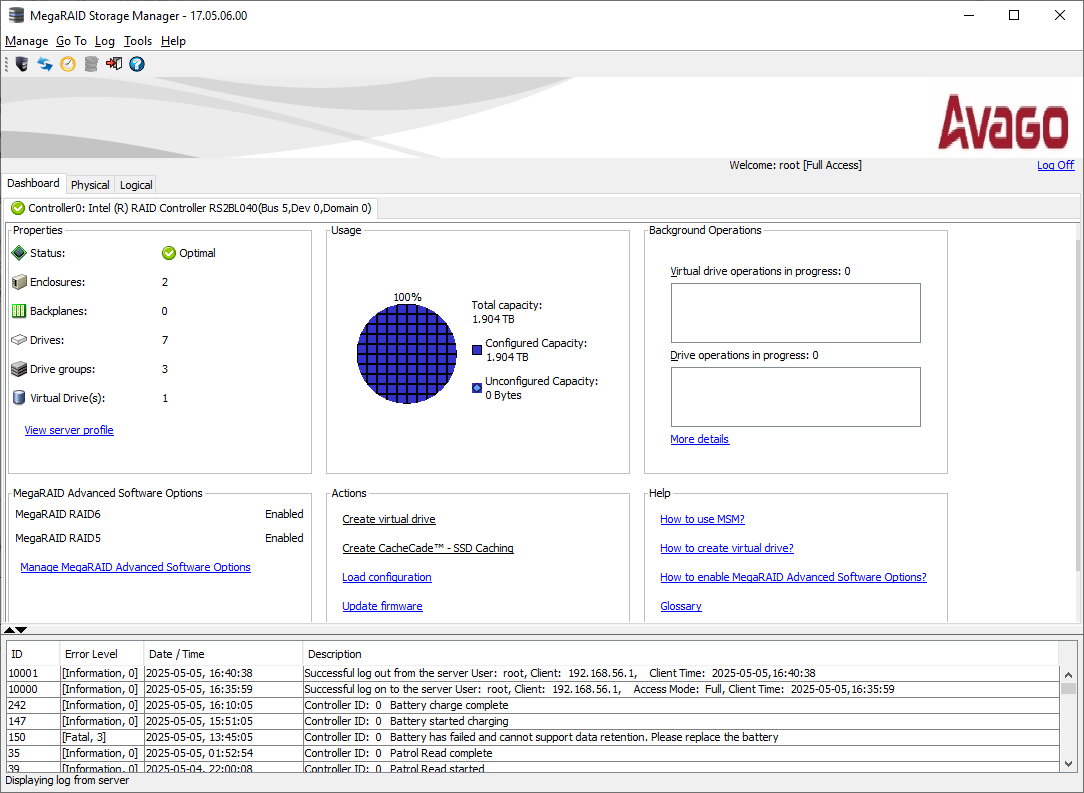This screenshot has height=793, width=1084.
Task: Click the Date / Time column header
Action: (223, 654)
